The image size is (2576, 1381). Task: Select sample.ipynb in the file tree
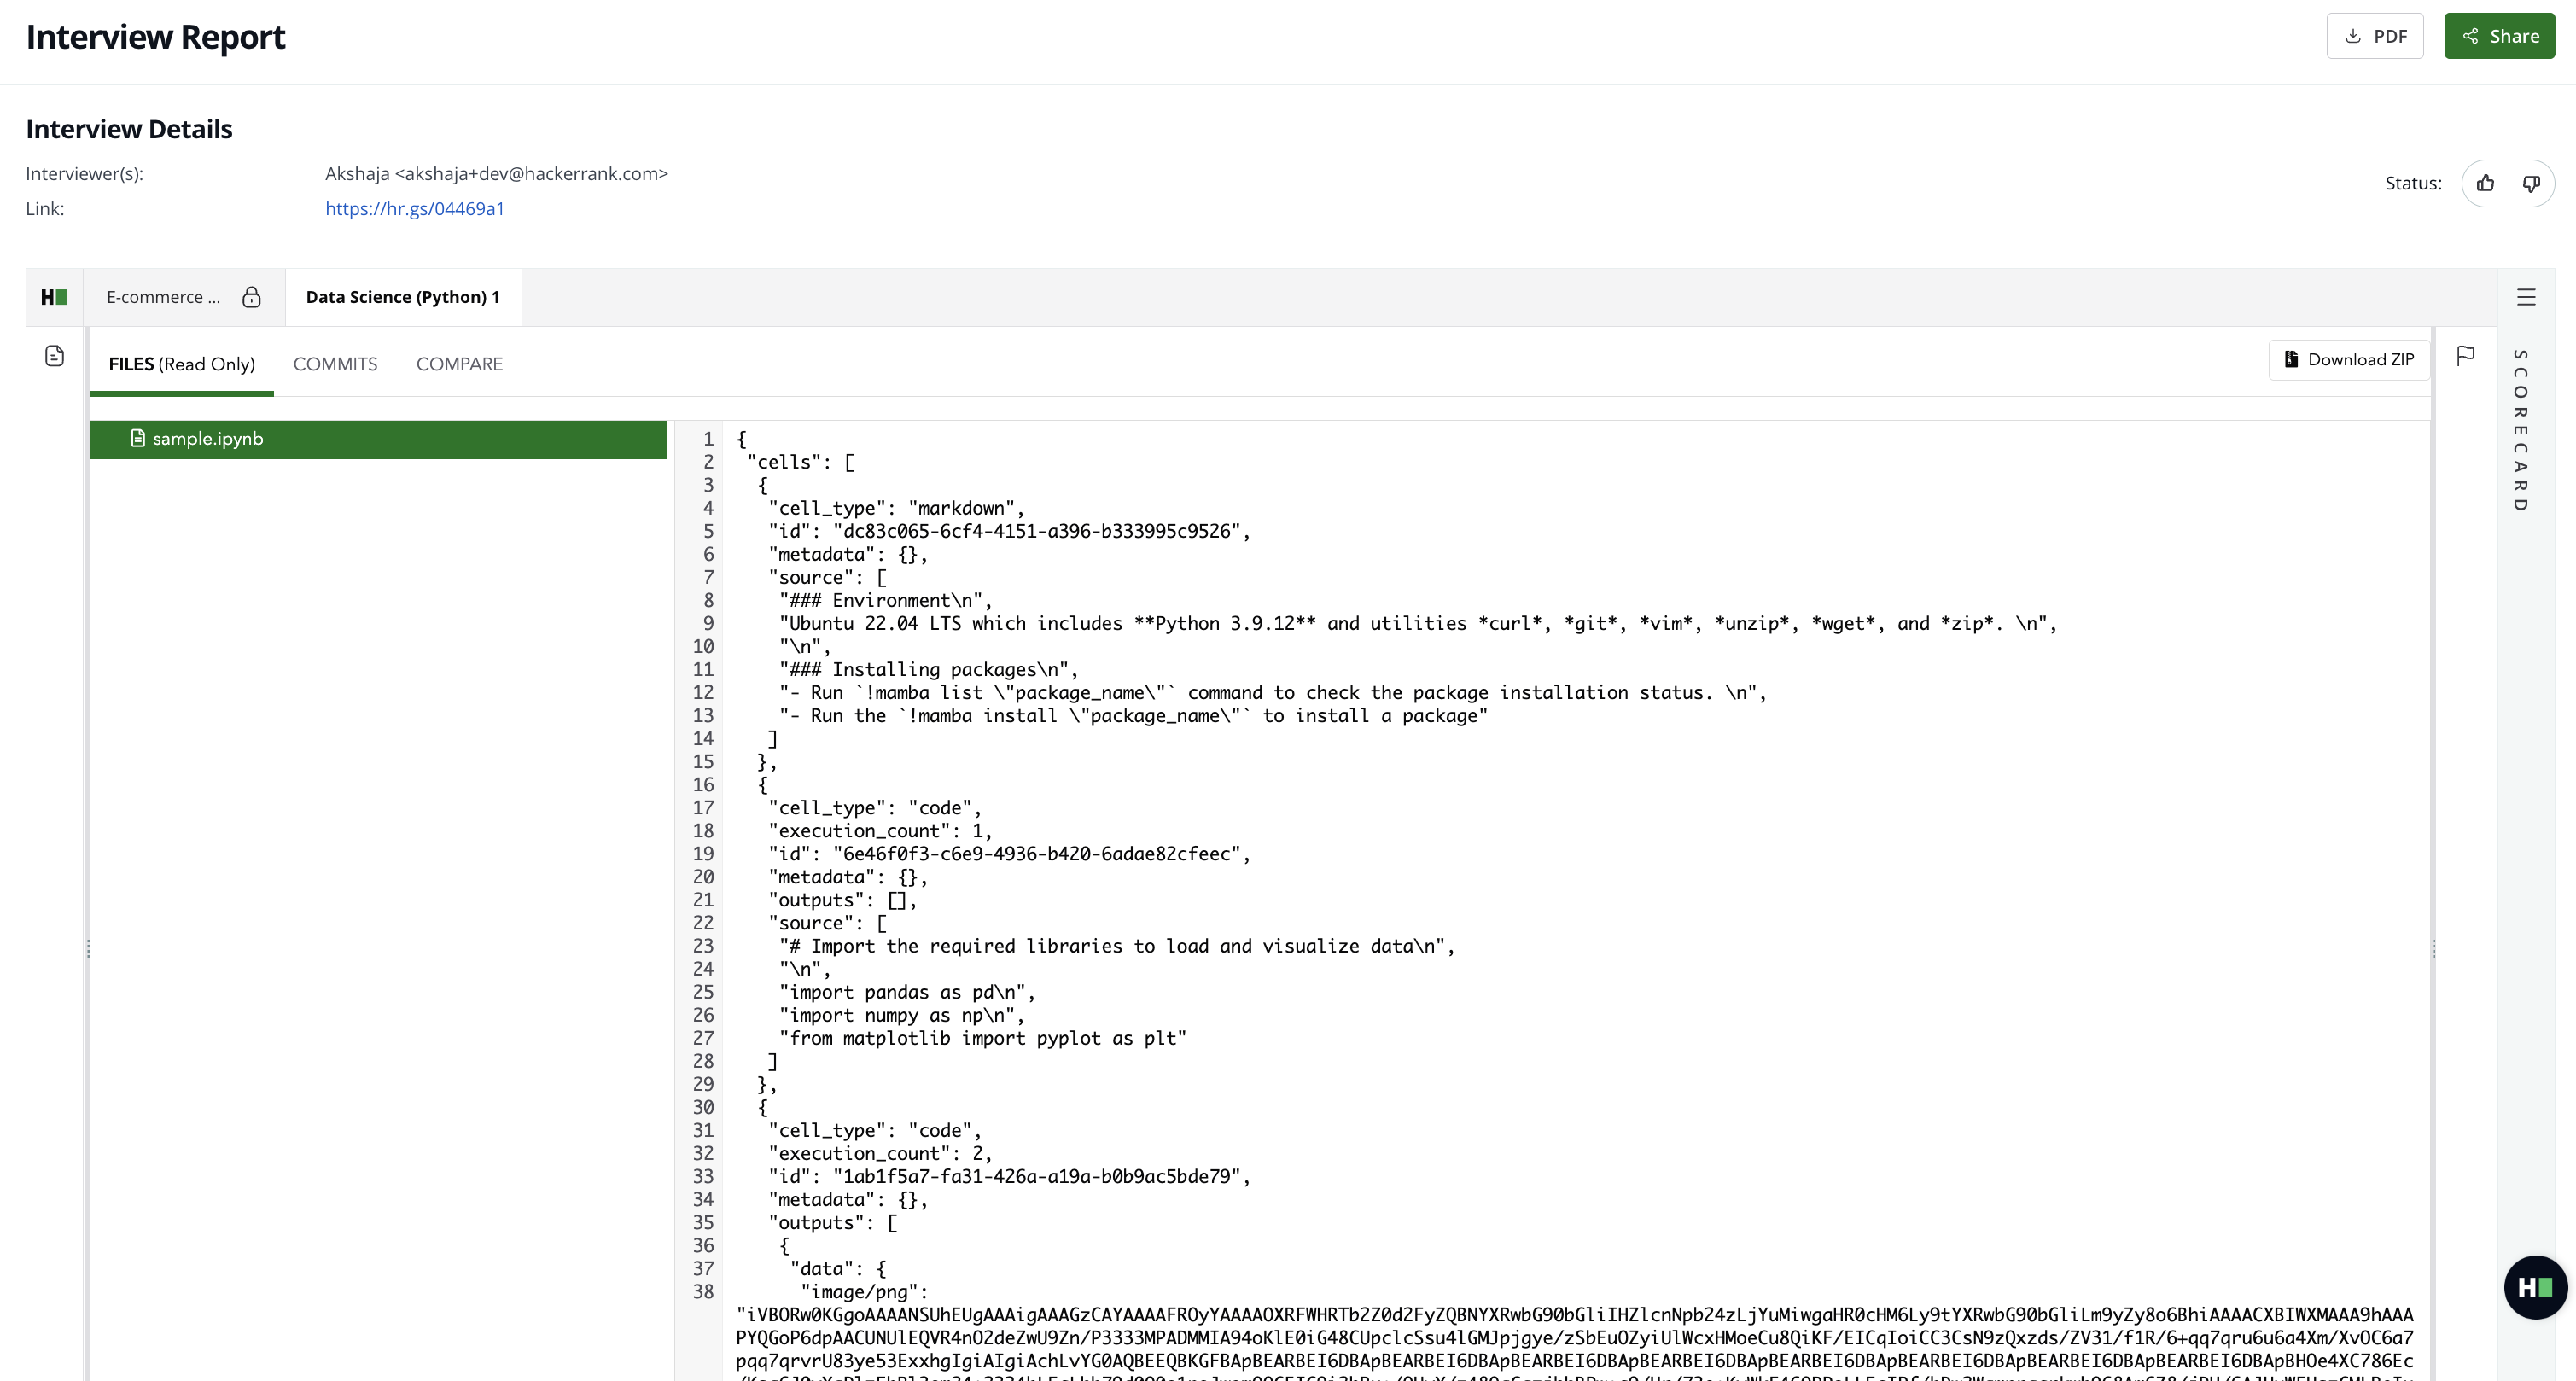(207, 438)
